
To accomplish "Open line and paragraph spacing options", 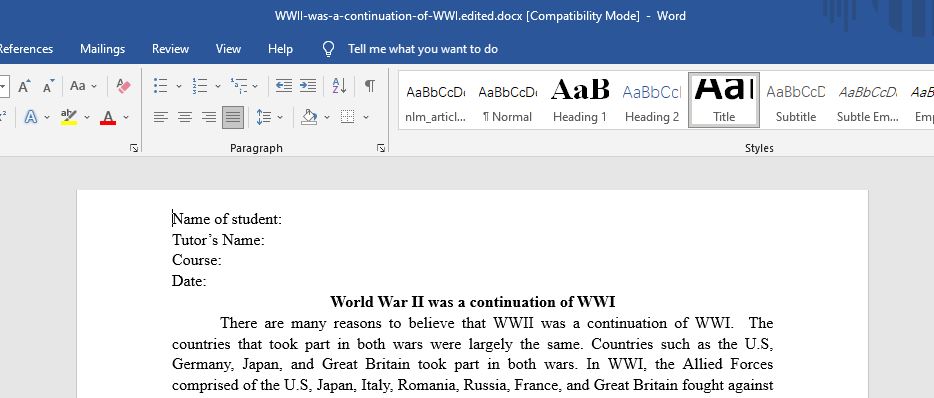I will point(264,117).
